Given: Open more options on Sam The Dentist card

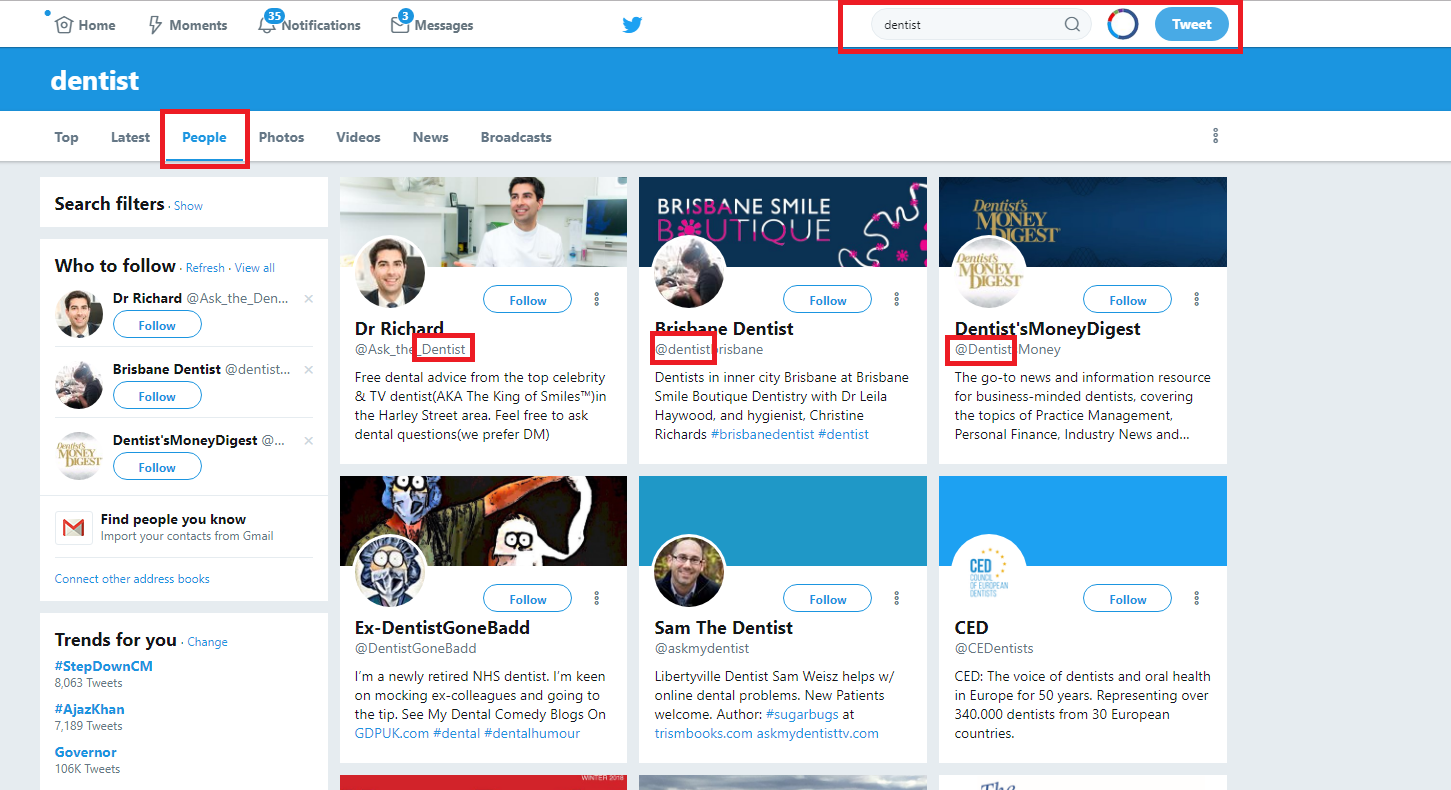Looking at the screenshot, I should tap(896, 598).
